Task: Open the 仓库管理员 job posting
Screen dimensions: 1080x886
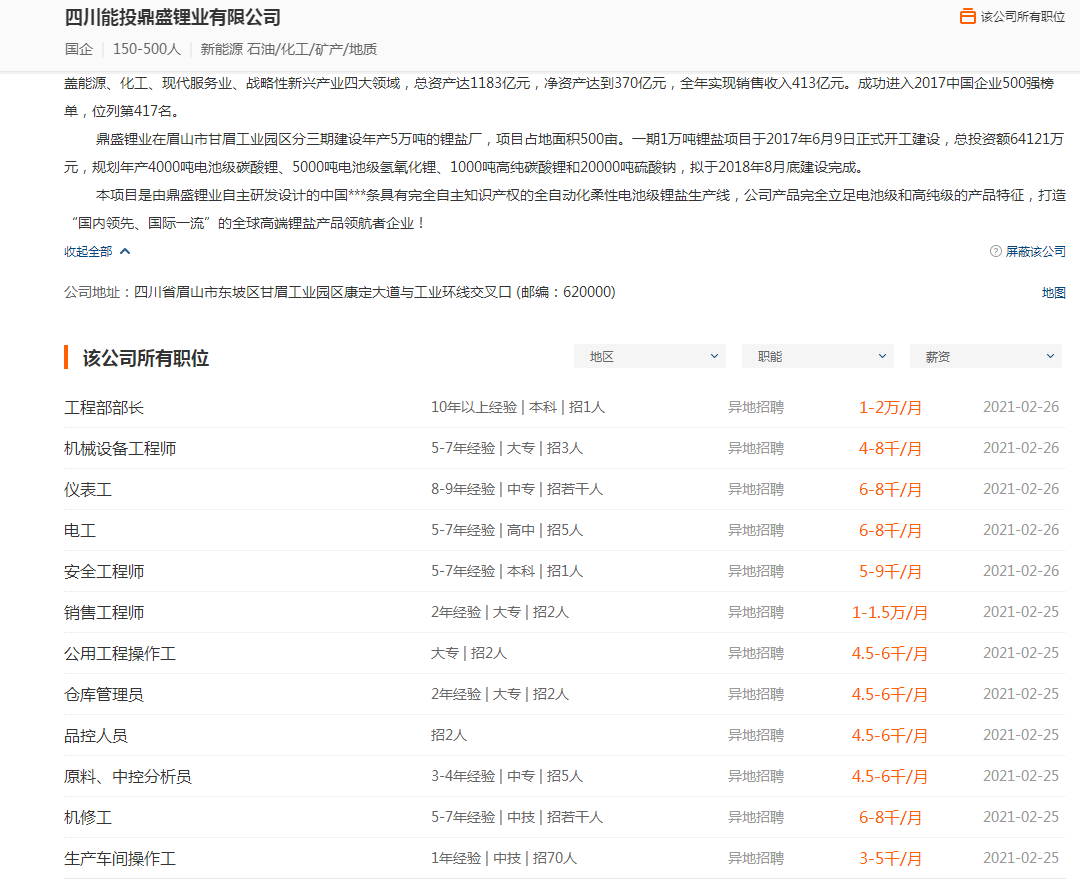Action: point(104,694)
